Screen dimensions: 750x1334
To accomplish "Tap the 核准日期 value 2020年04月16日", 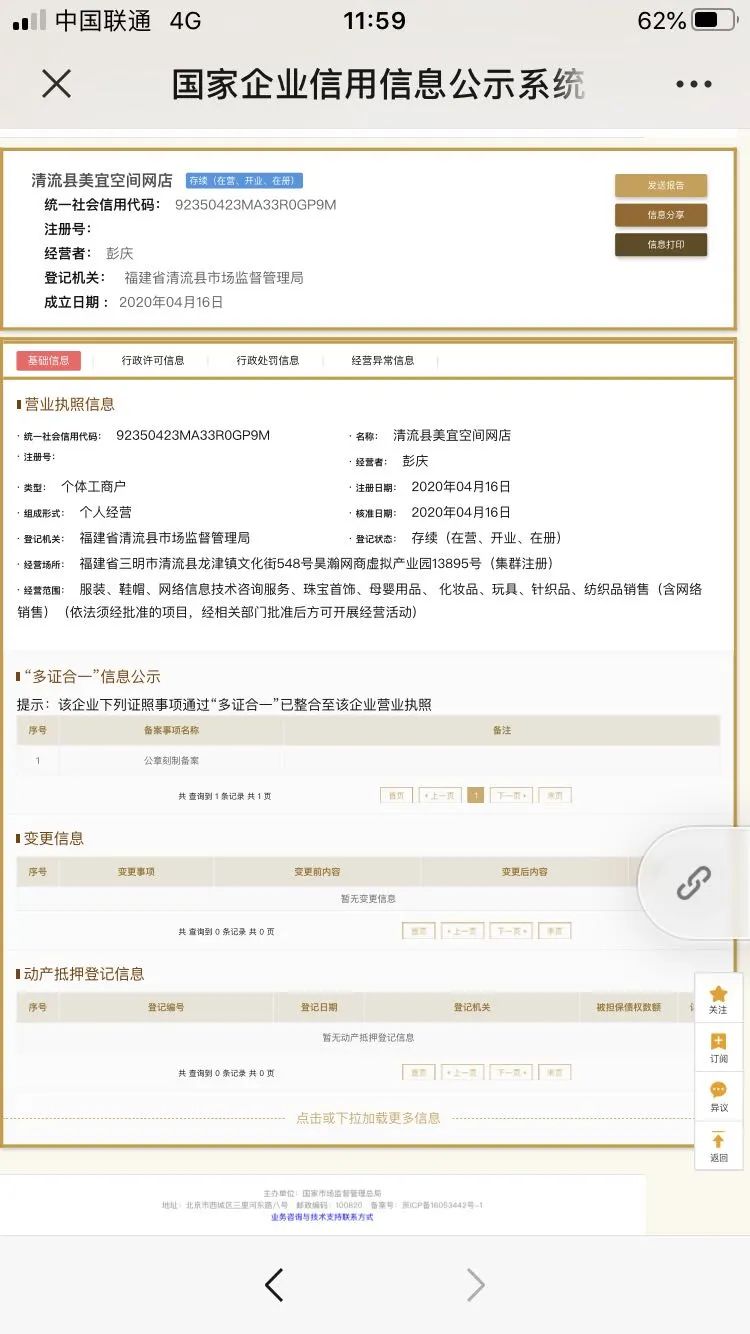I will pos(461,511).
